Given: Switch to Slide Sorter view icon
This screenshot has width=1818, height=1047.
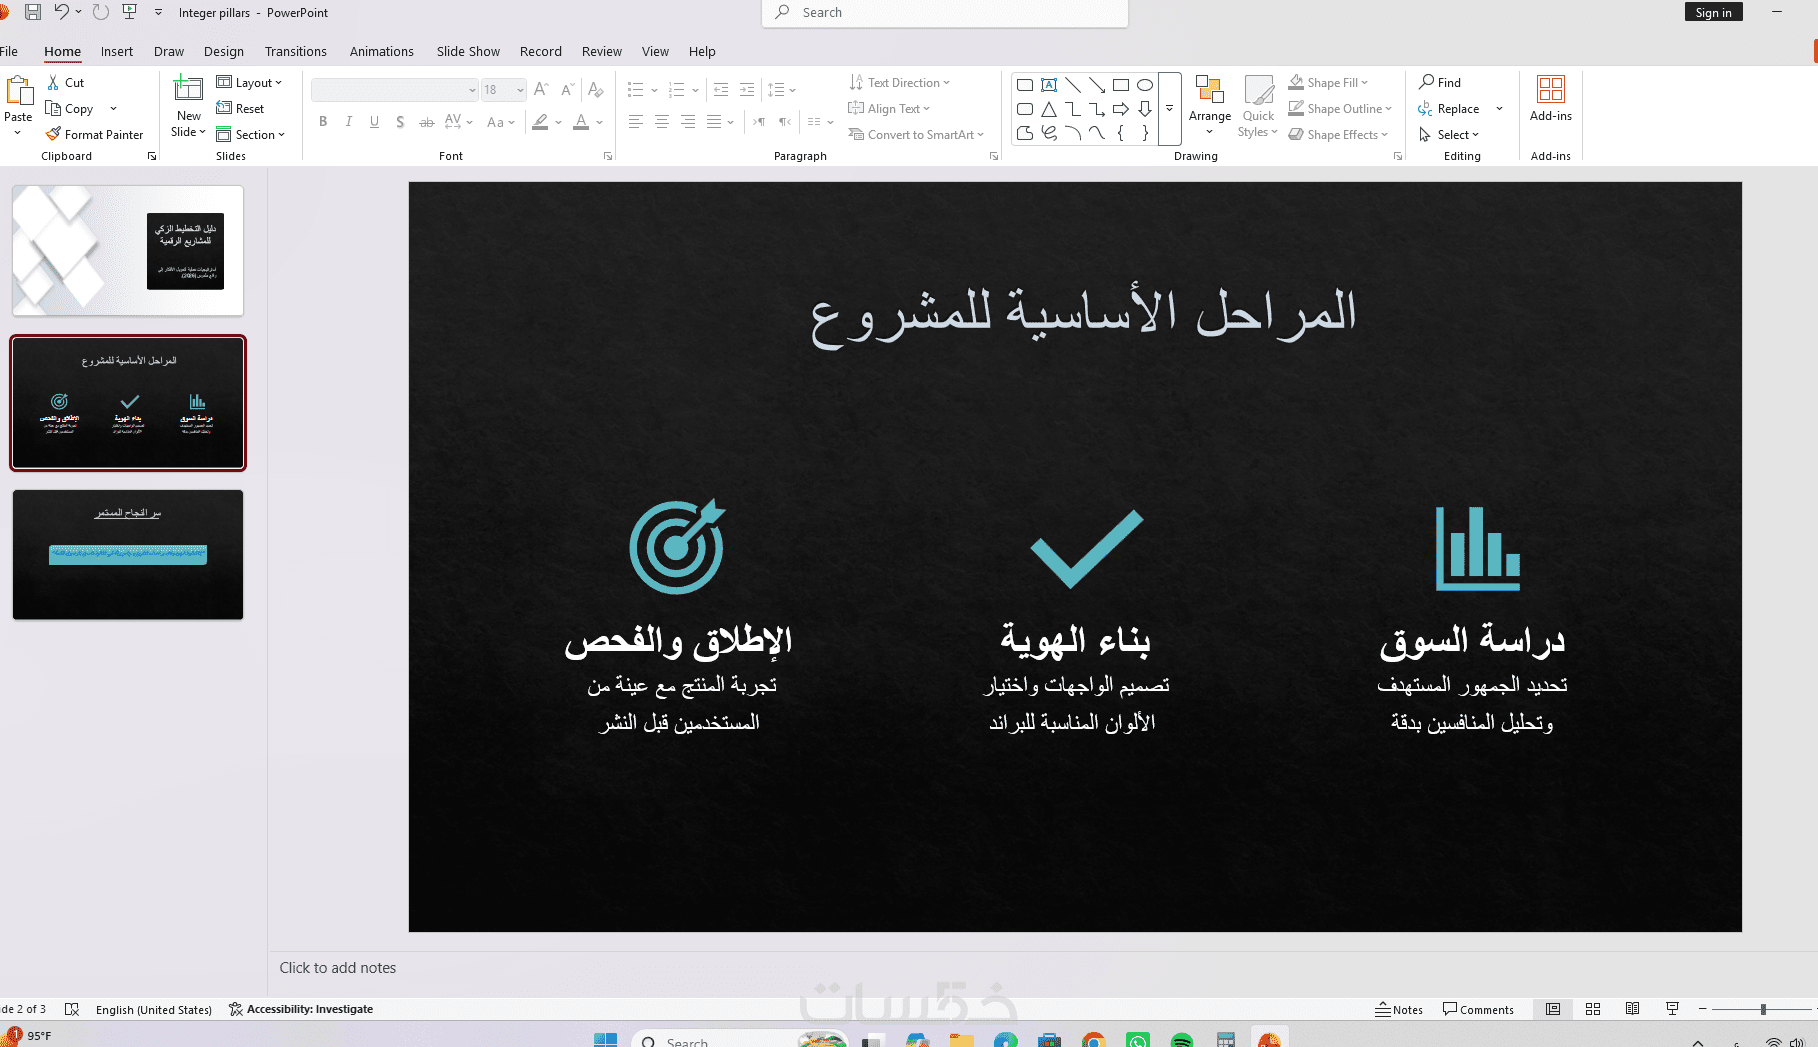Looking at the screenshot, I should (1593, 1009).
